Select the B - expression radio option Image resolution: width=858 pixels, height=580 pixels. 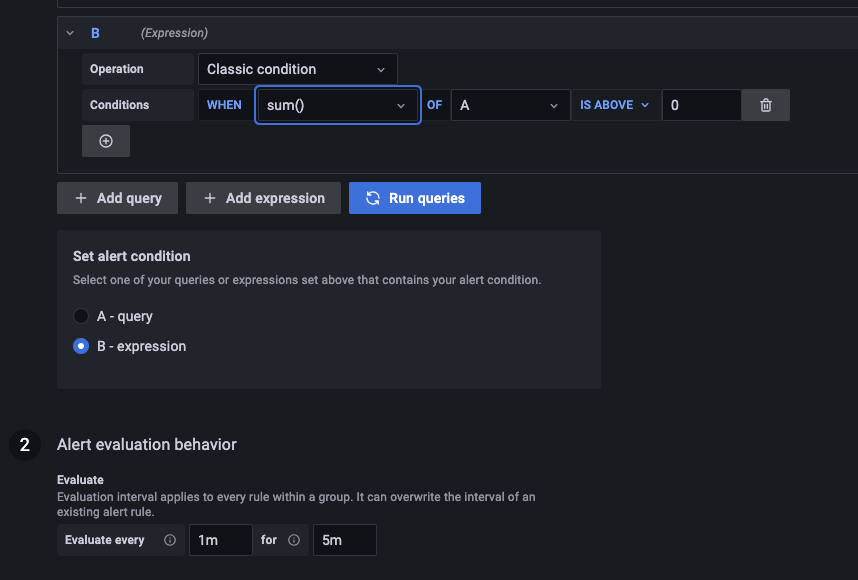coord(81,346)
